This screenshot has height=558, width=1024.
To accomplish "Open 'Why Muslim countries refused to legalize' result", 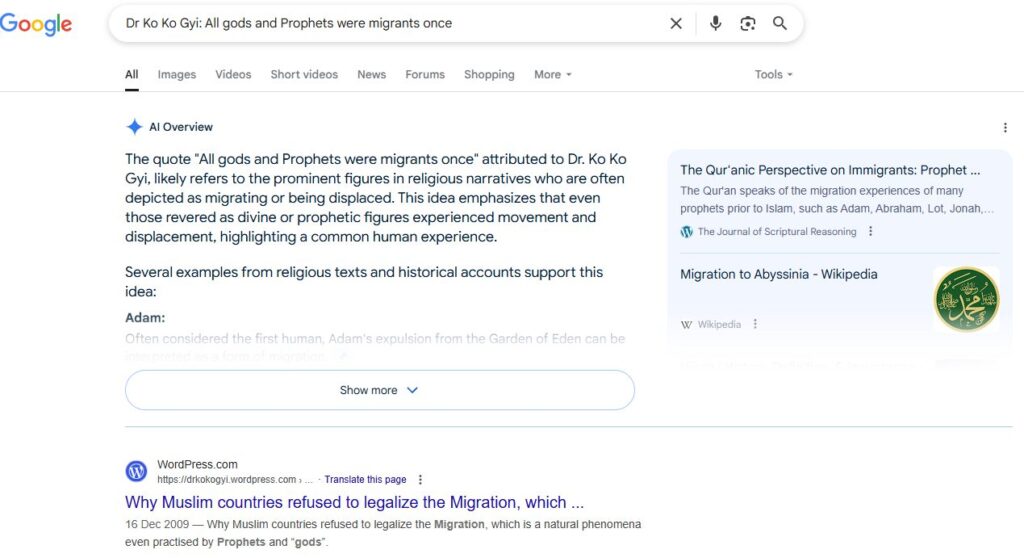I will point(354,502).
